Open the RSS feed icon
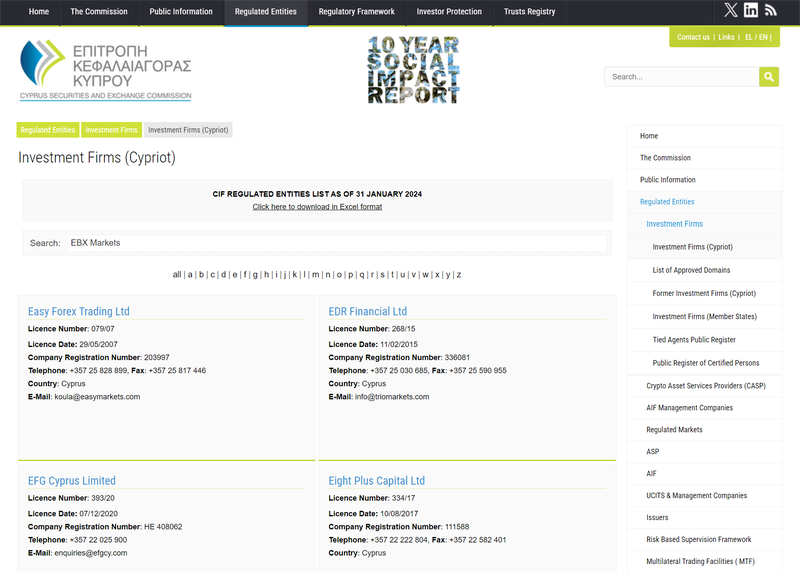Viewport: 800px width, 572px height. tap(770, 11)
